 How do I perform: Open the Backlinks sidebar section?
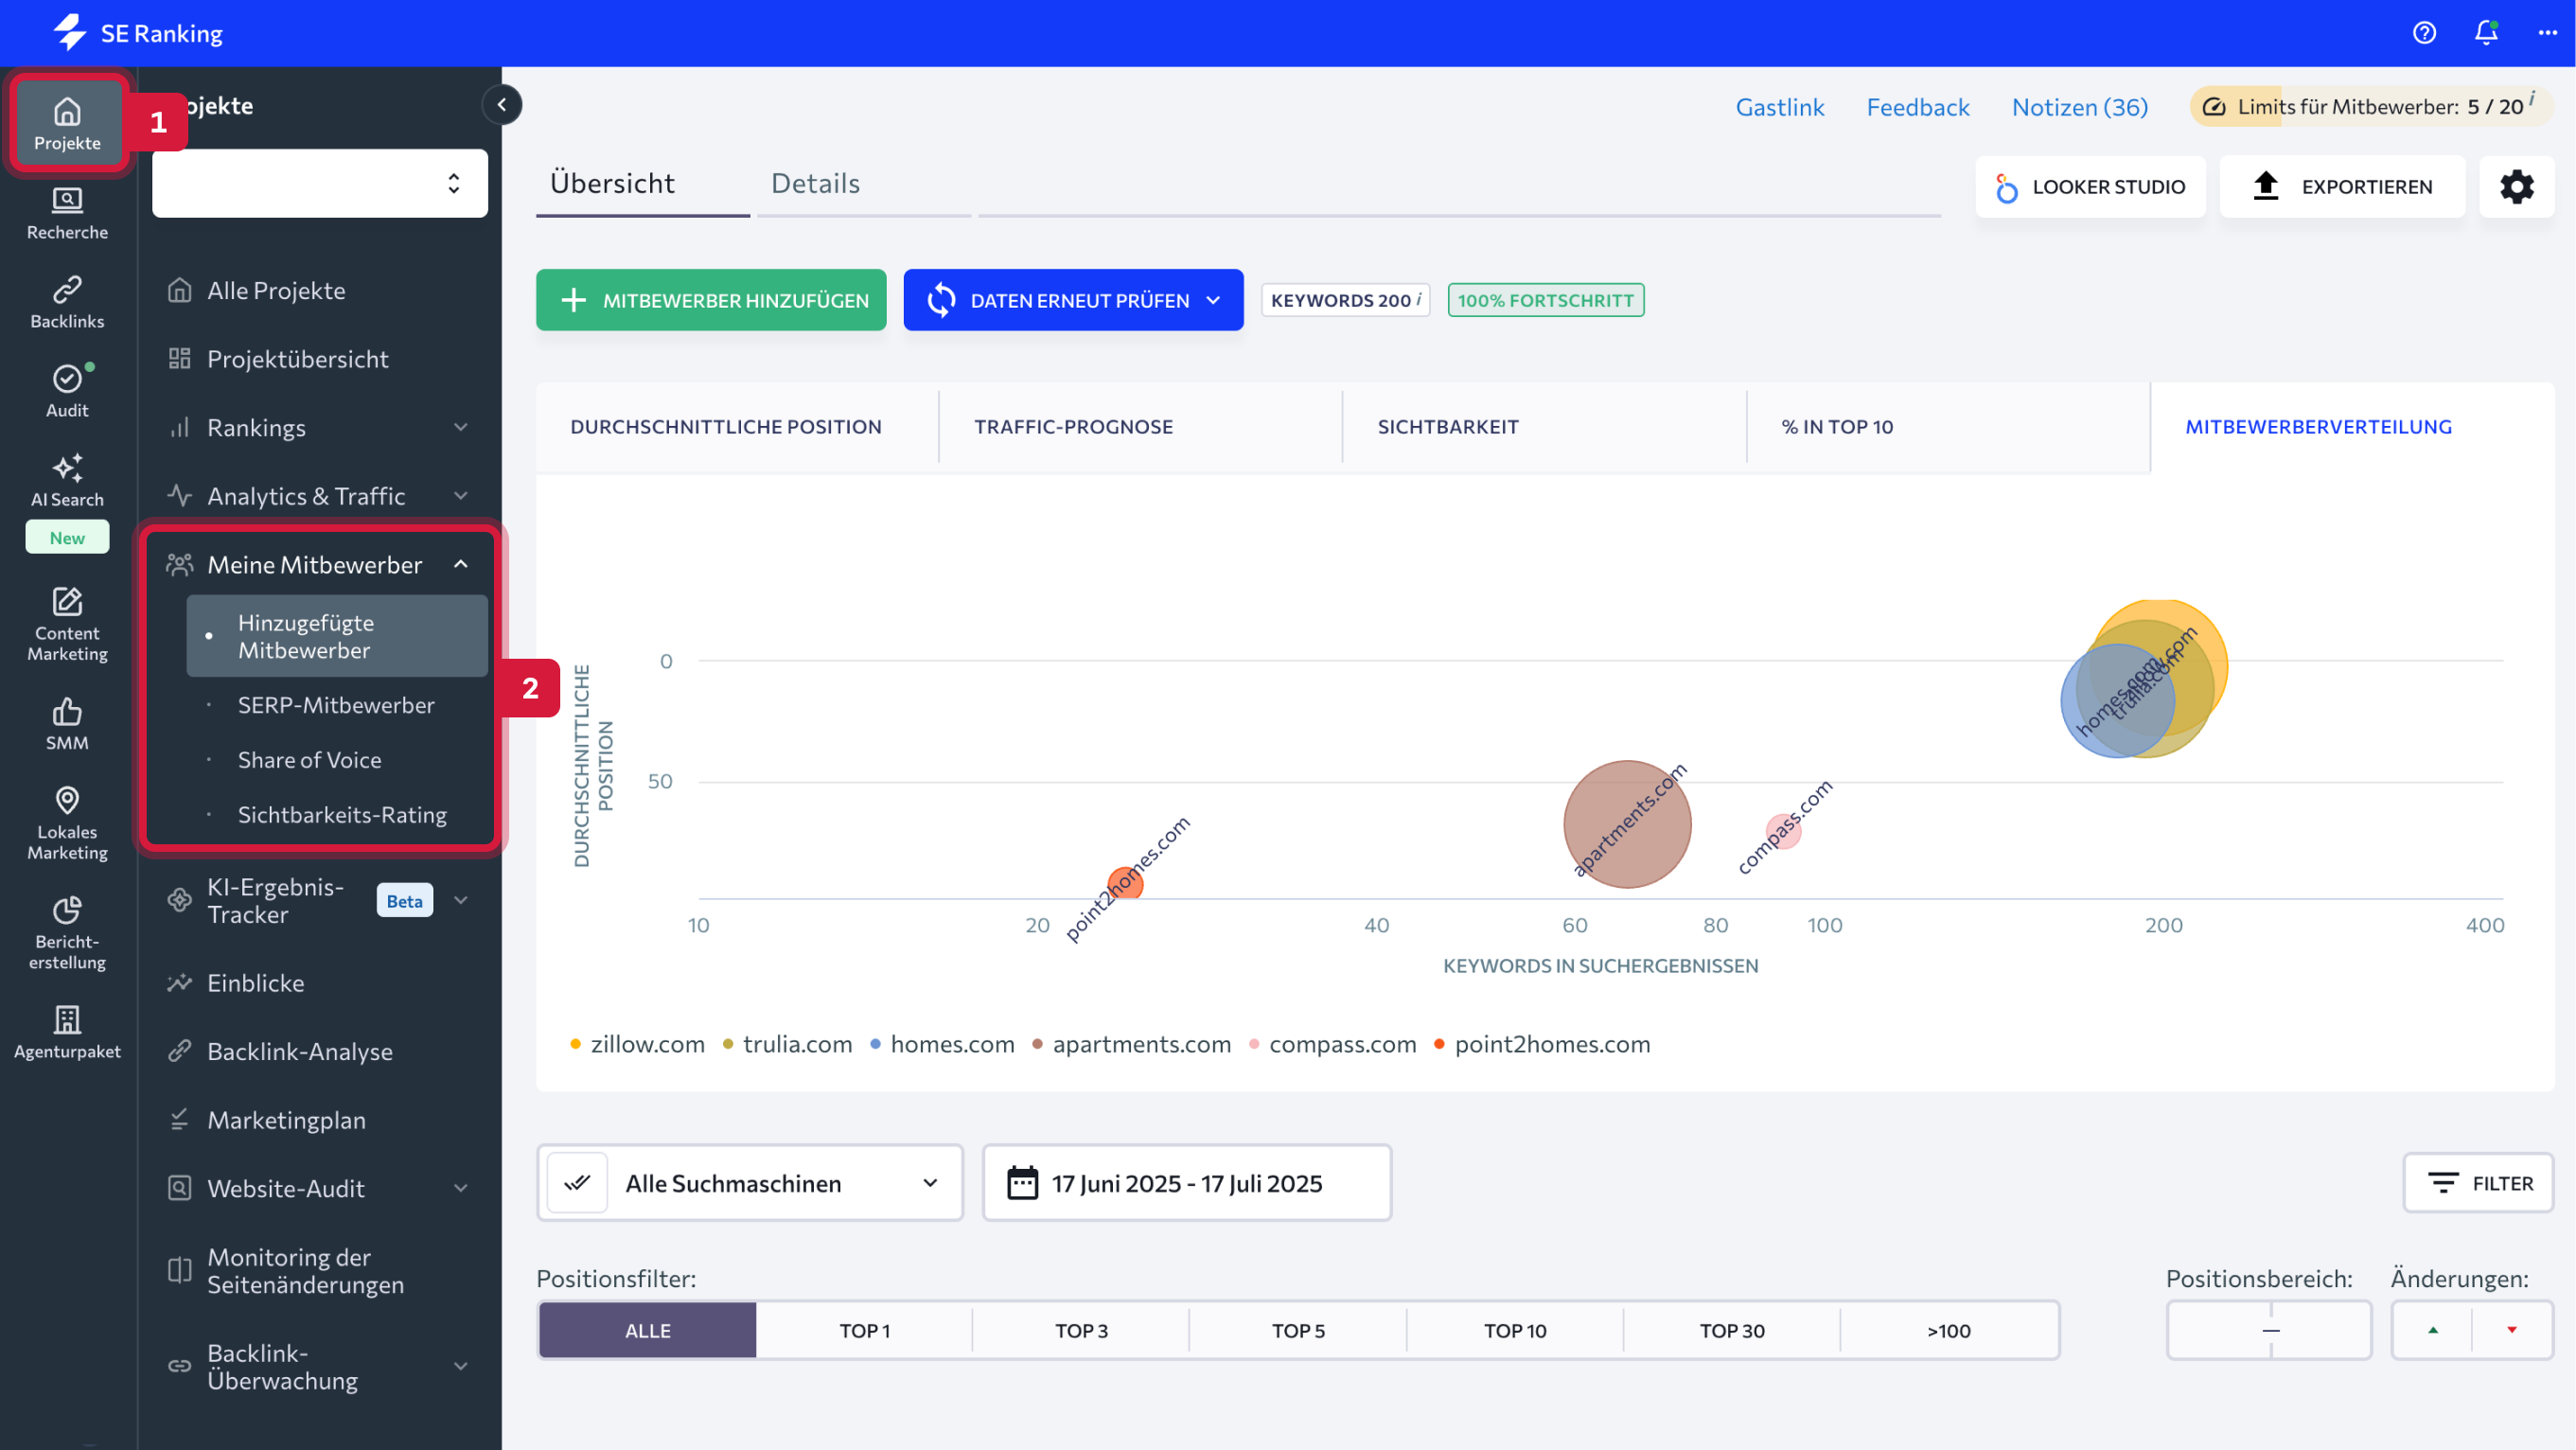pos(67,303)
